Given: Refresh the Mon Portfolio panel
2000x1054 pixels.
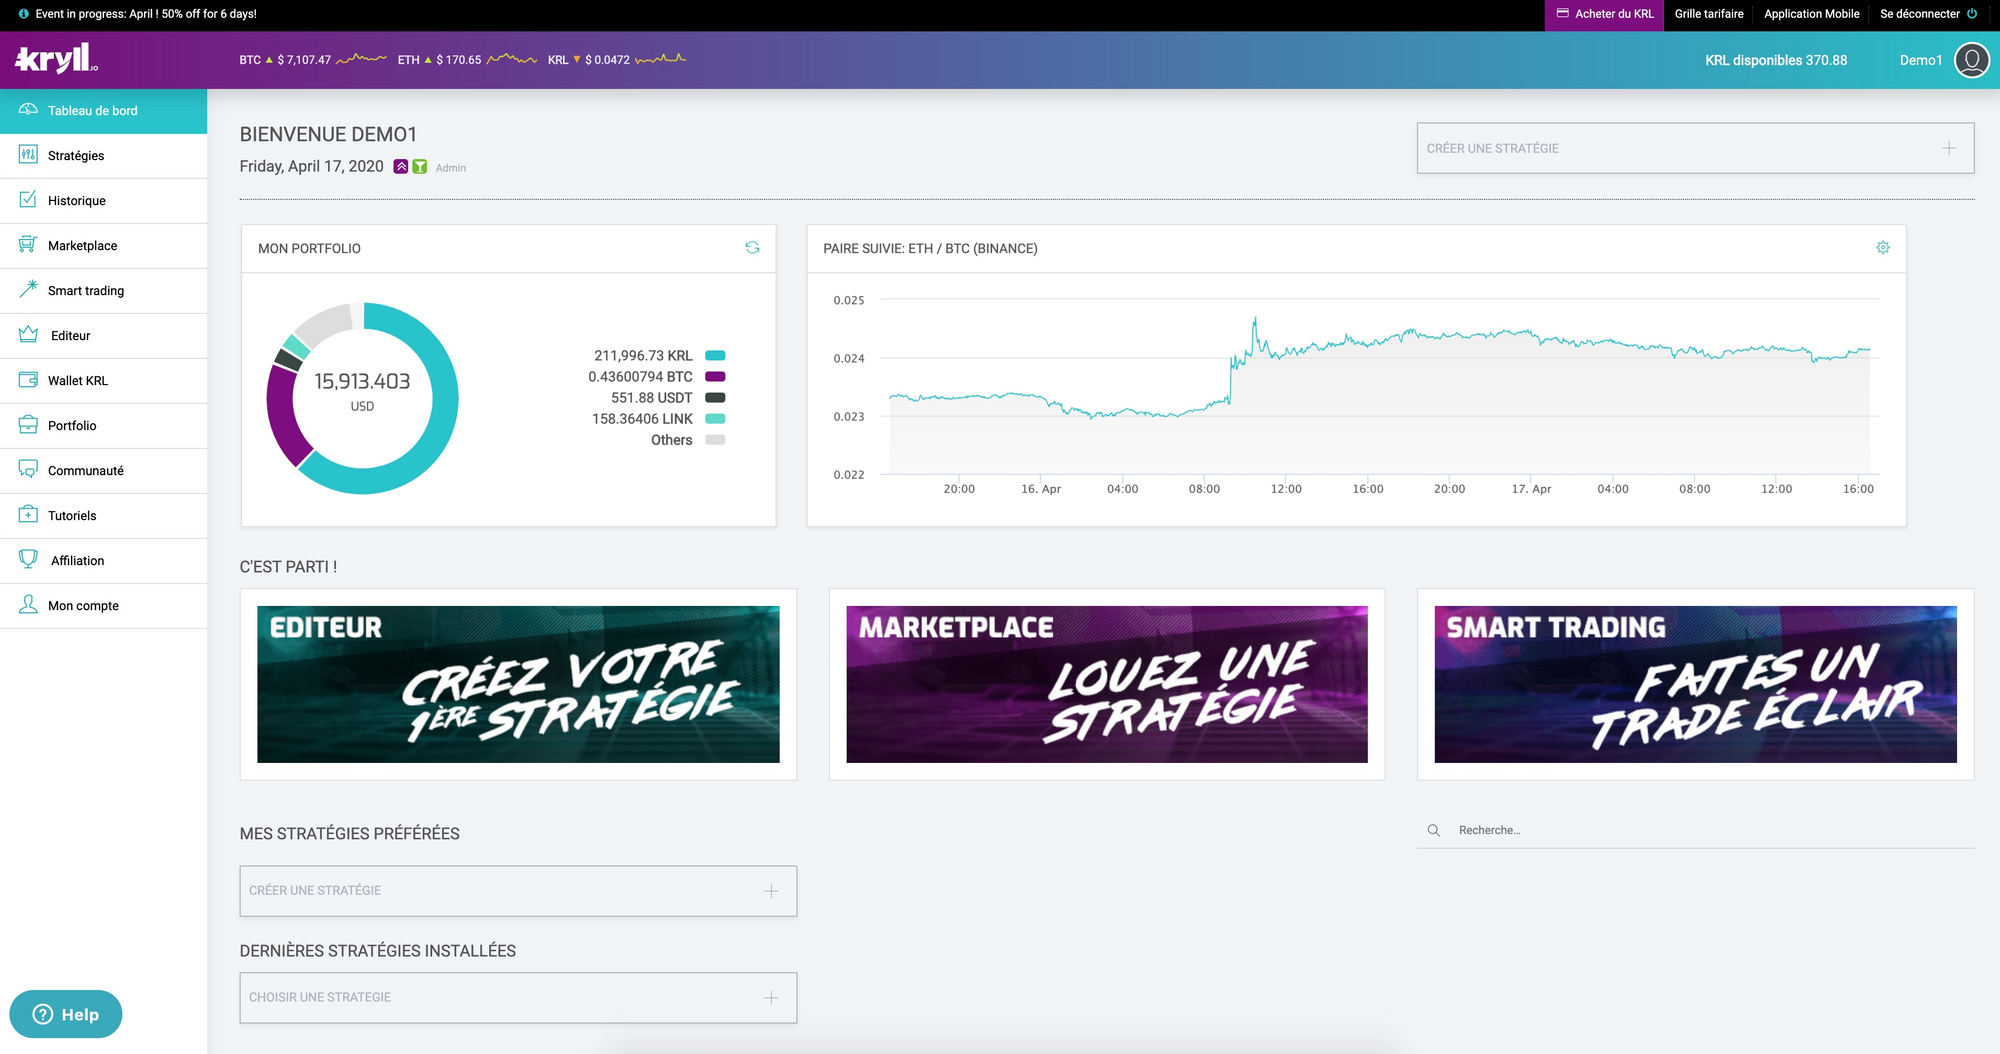Looking at the screenshot, I should [x=752, y=248].
